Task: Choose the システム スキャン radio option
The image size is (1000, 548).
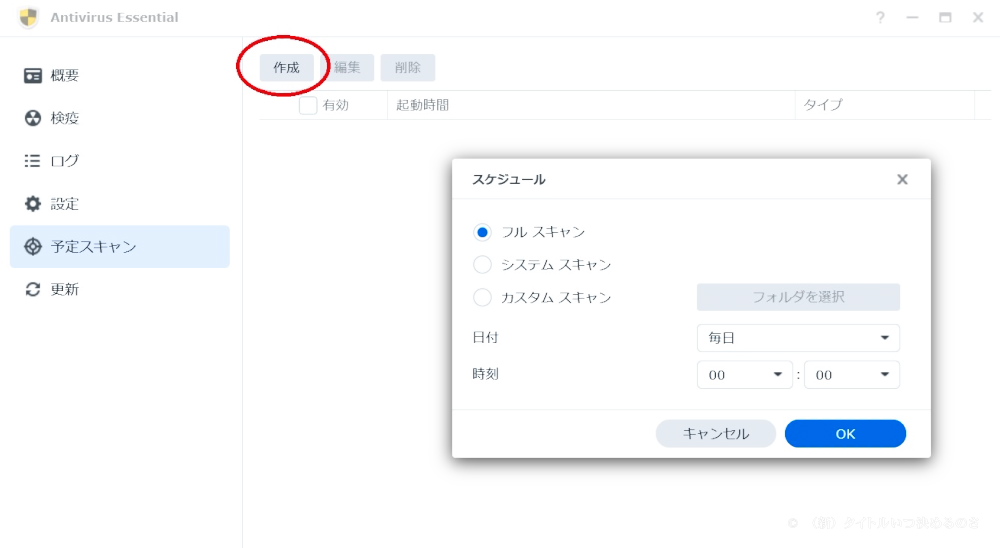Action: (482, 264)
